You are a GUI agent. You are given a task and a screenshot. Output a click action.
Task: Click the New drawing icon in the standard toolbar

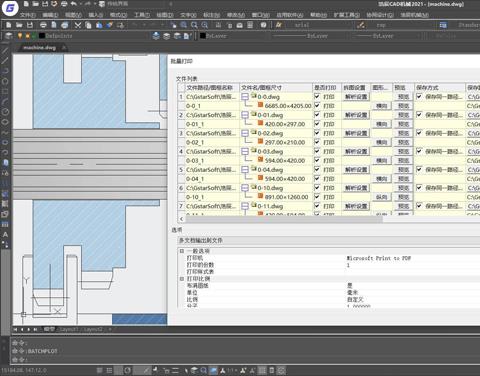[9, 25]
